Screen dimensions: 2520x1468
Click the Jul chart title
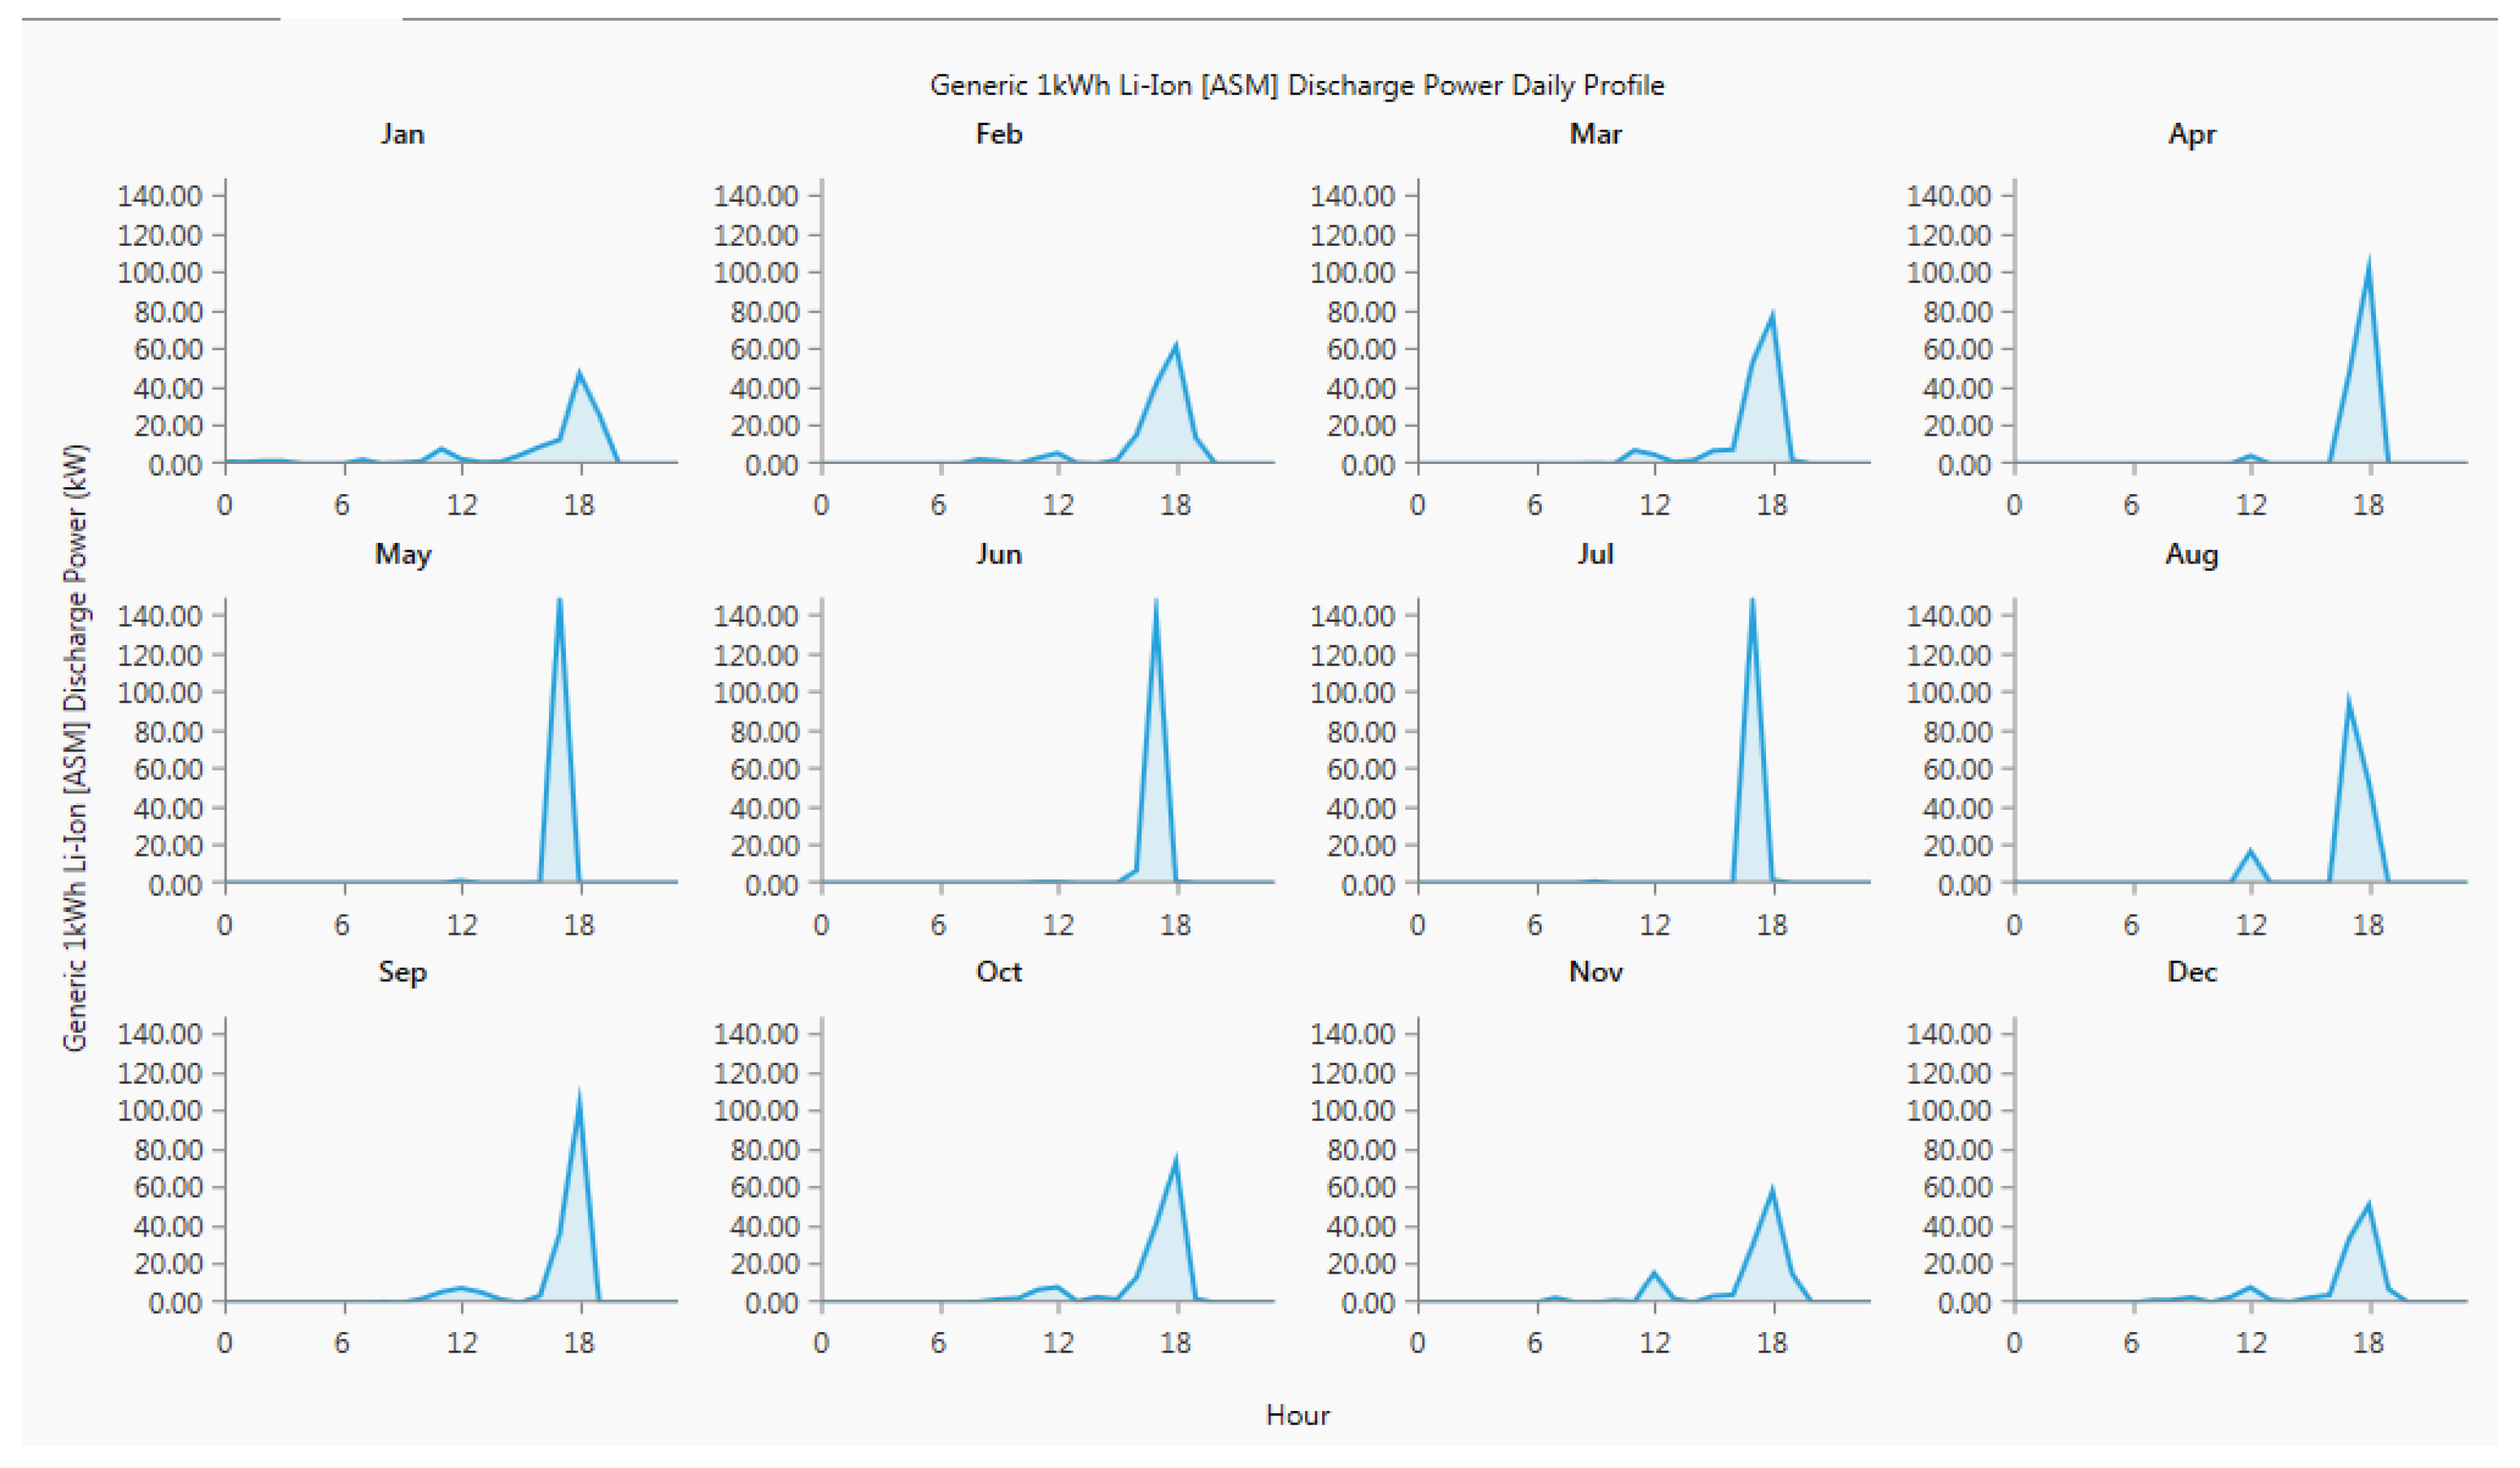tap(1595, 554)
